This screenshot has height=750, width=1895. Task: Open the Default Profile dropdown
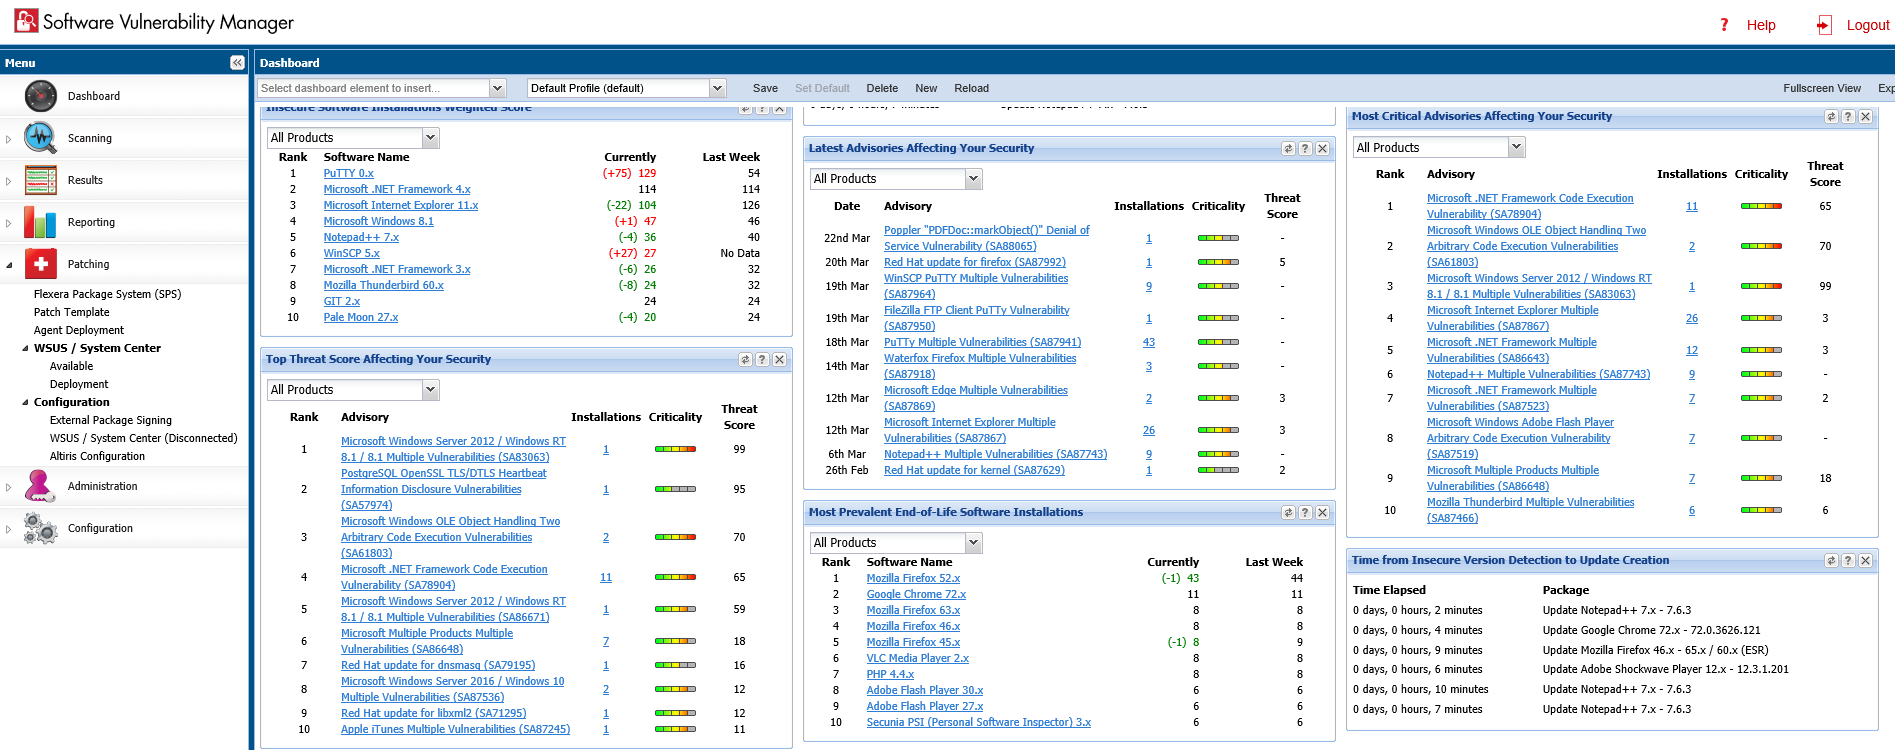point(717,88)
